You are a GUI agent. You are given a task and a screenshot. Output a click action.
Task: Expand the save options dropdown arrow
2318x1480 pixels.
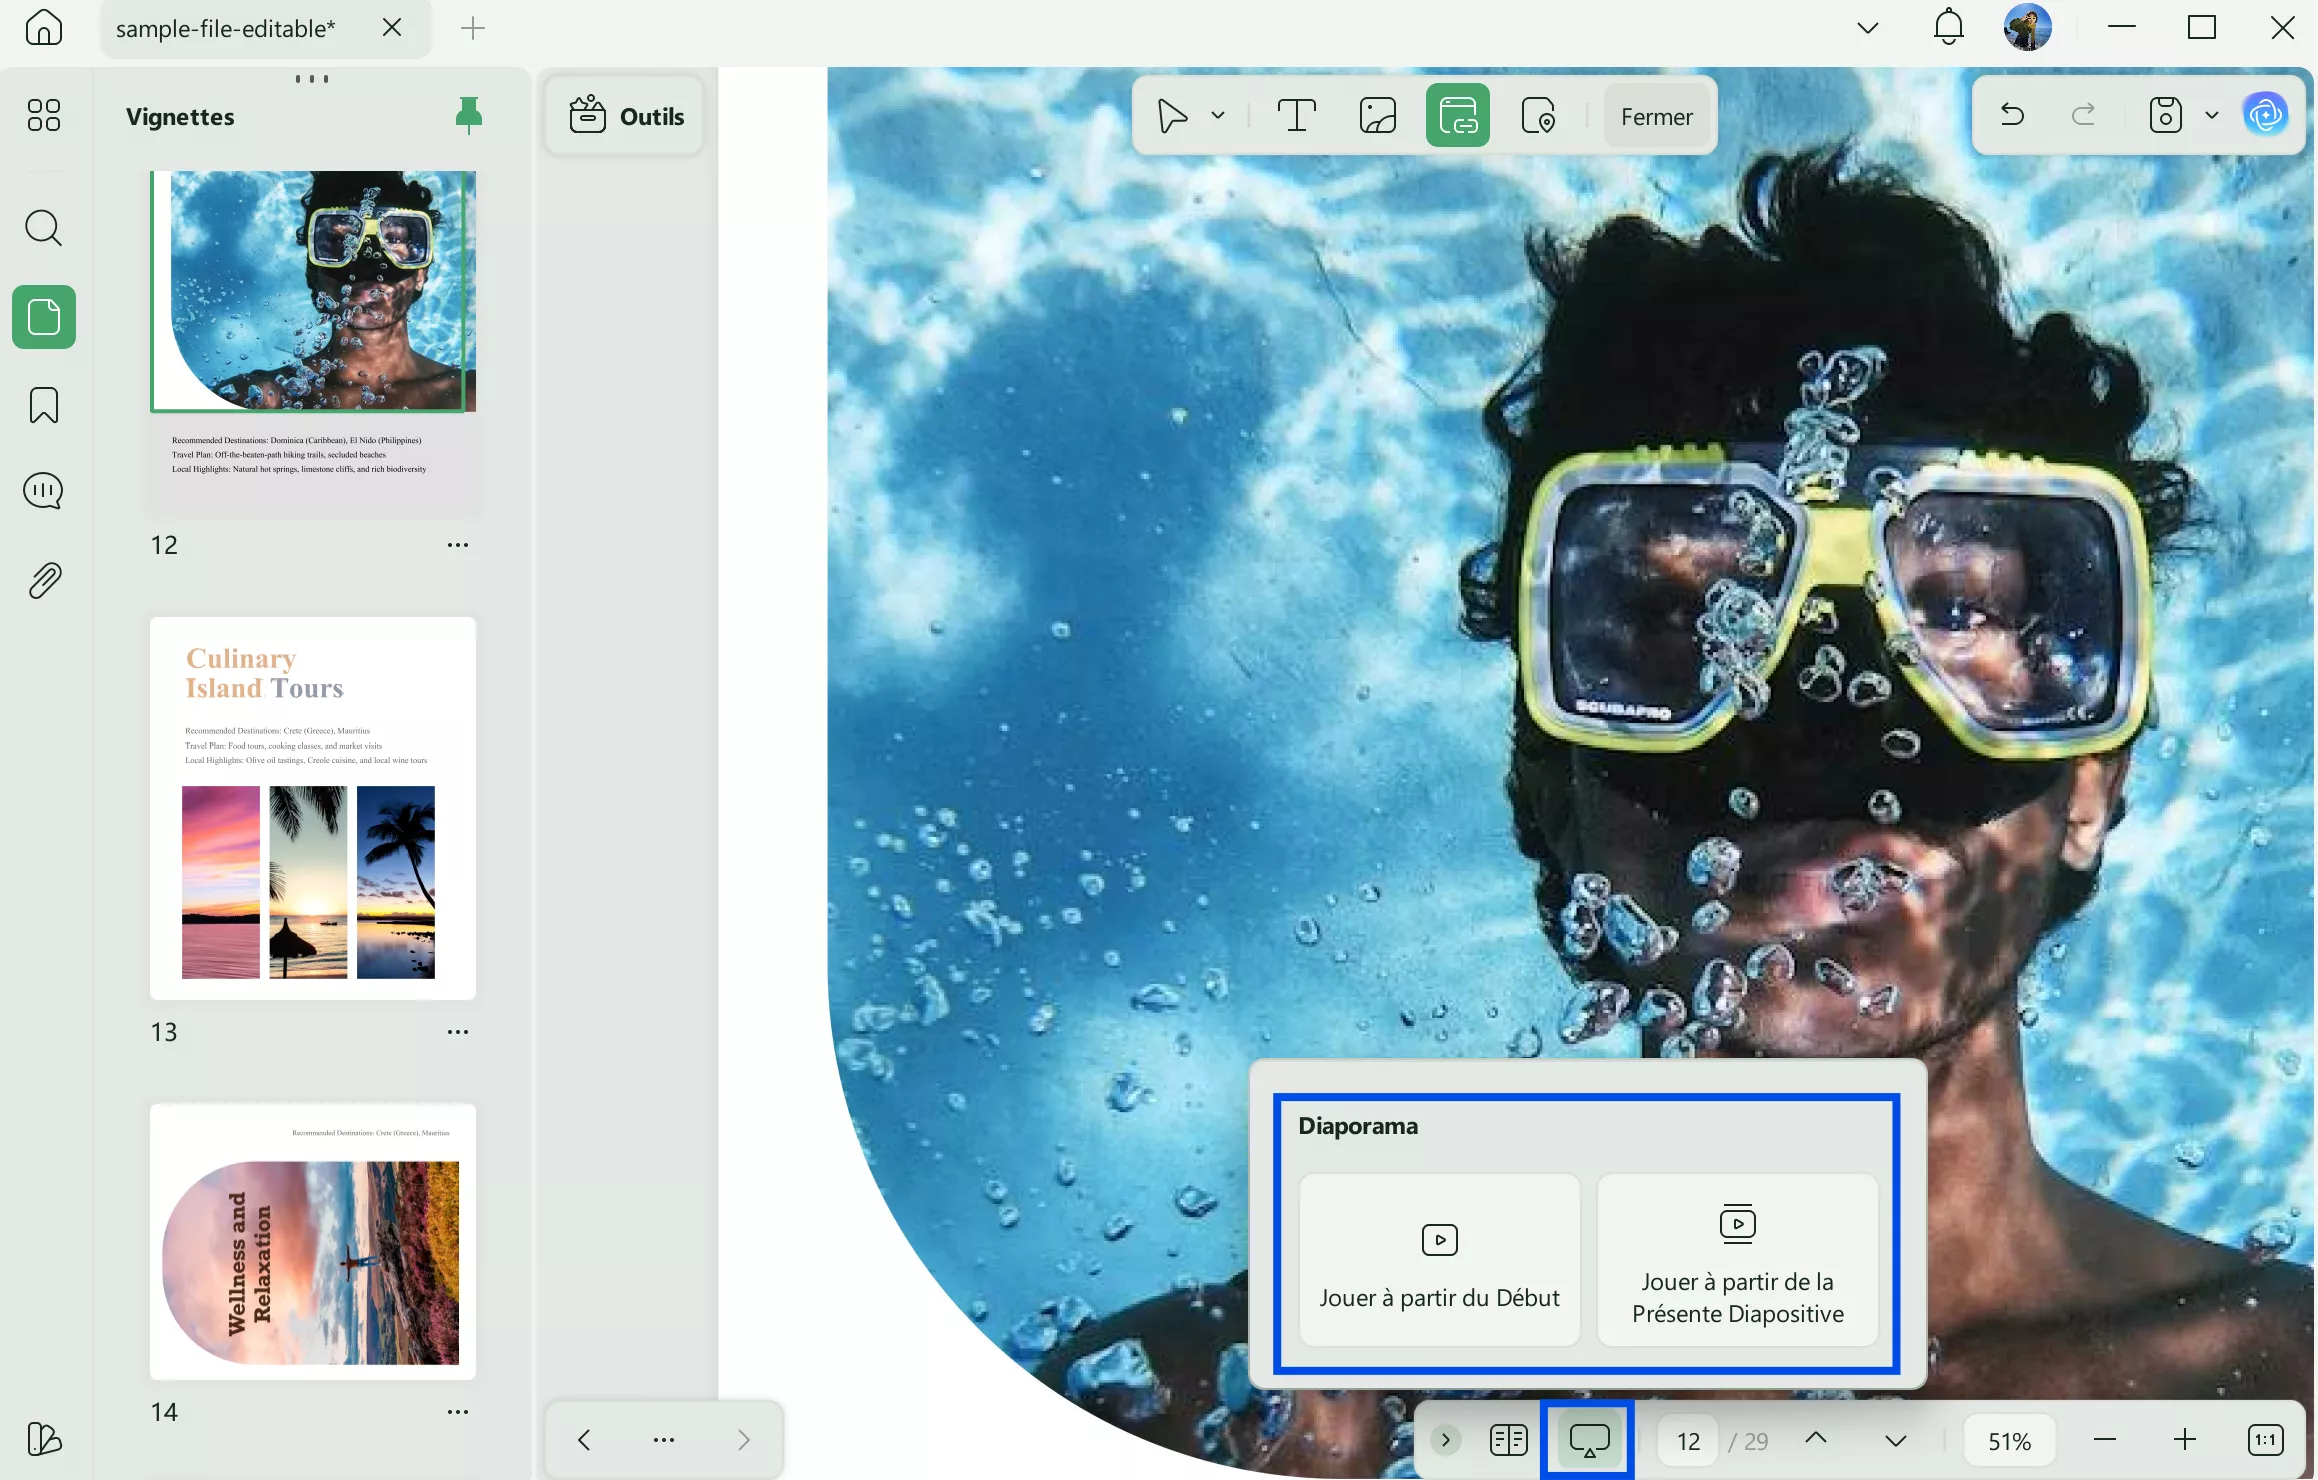[2212, 116]
